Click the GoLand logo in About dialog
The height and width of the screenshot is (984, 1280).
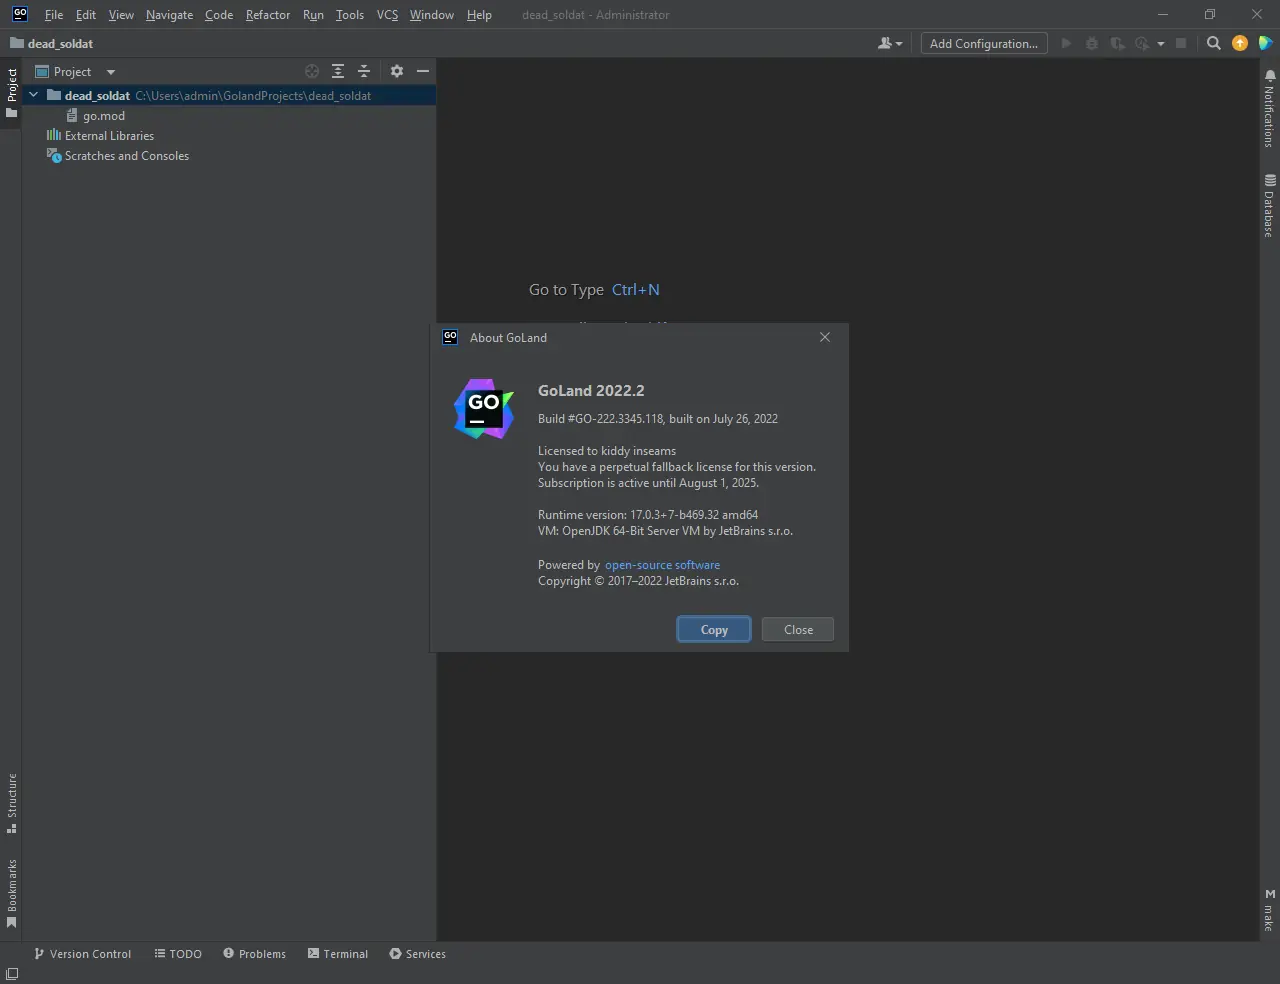pos(484,409)
